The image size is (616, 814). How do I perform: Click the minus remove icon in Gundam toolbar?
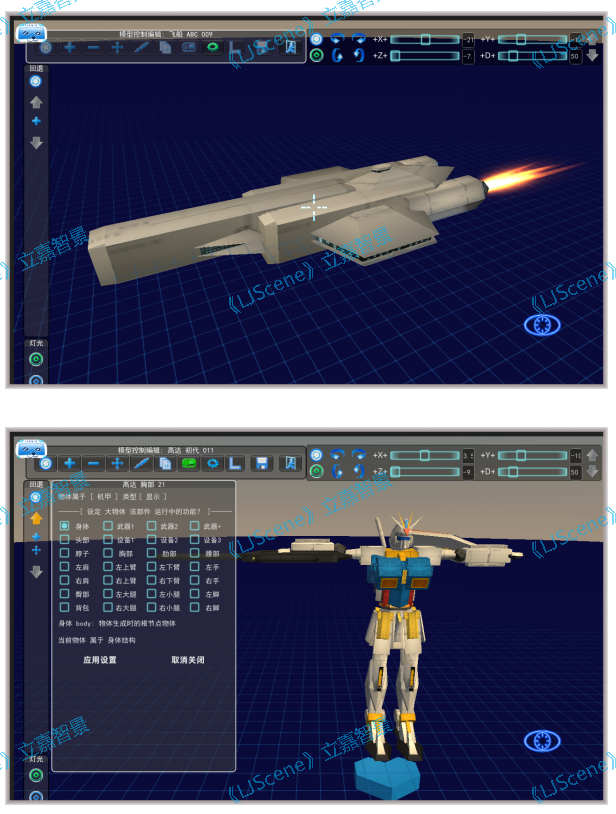[x=94, y=463]
